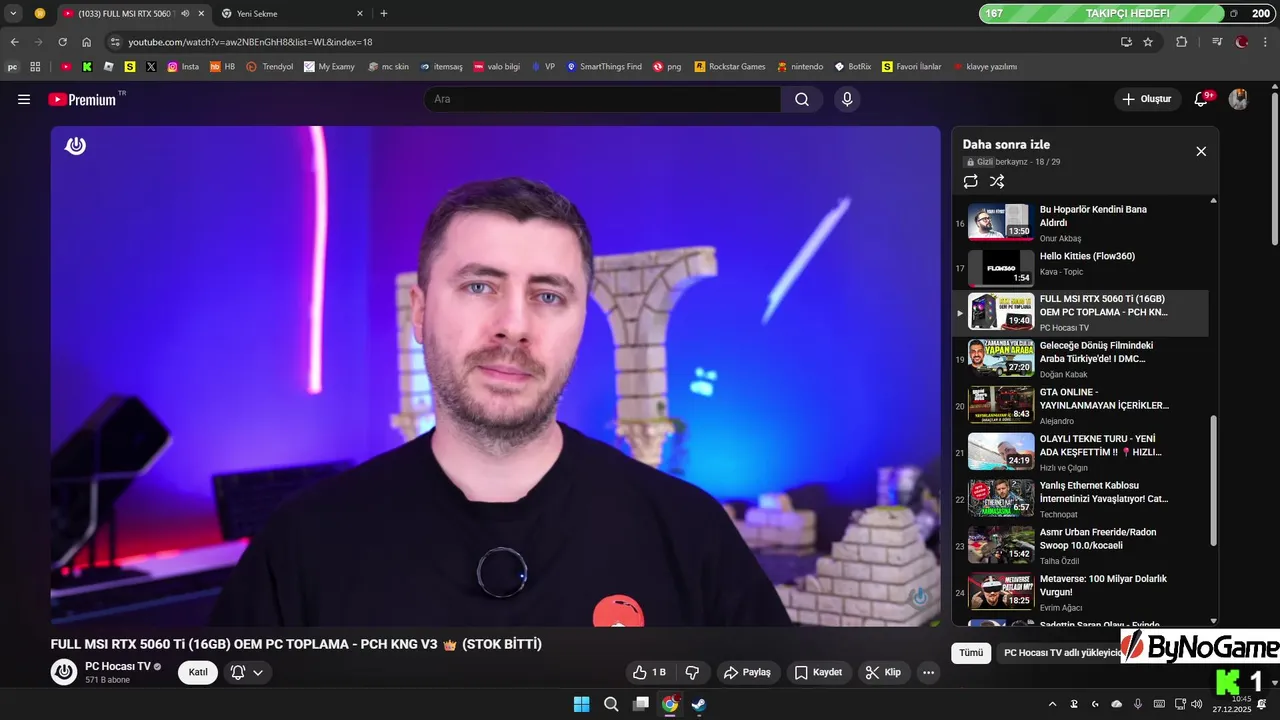Focus the Ara search field
Screen dimensions: 1280x720
point(602,99)
